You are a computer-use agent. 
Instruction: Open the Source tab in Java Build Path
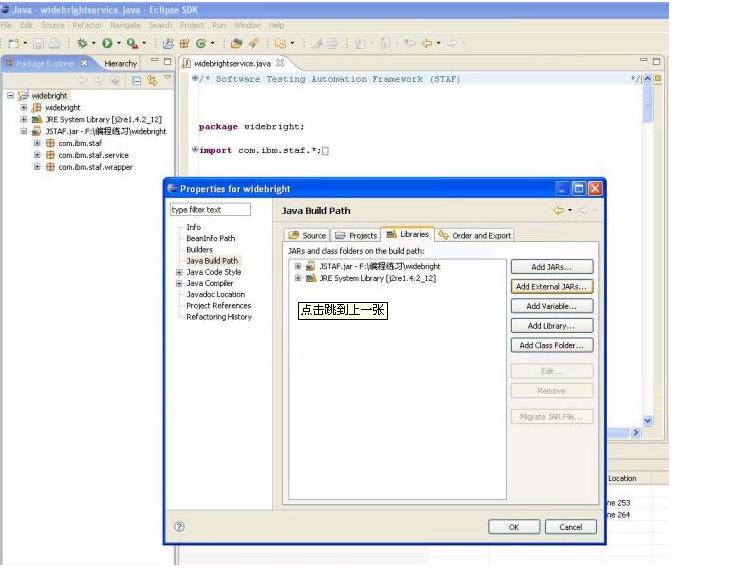coord(307,235)
